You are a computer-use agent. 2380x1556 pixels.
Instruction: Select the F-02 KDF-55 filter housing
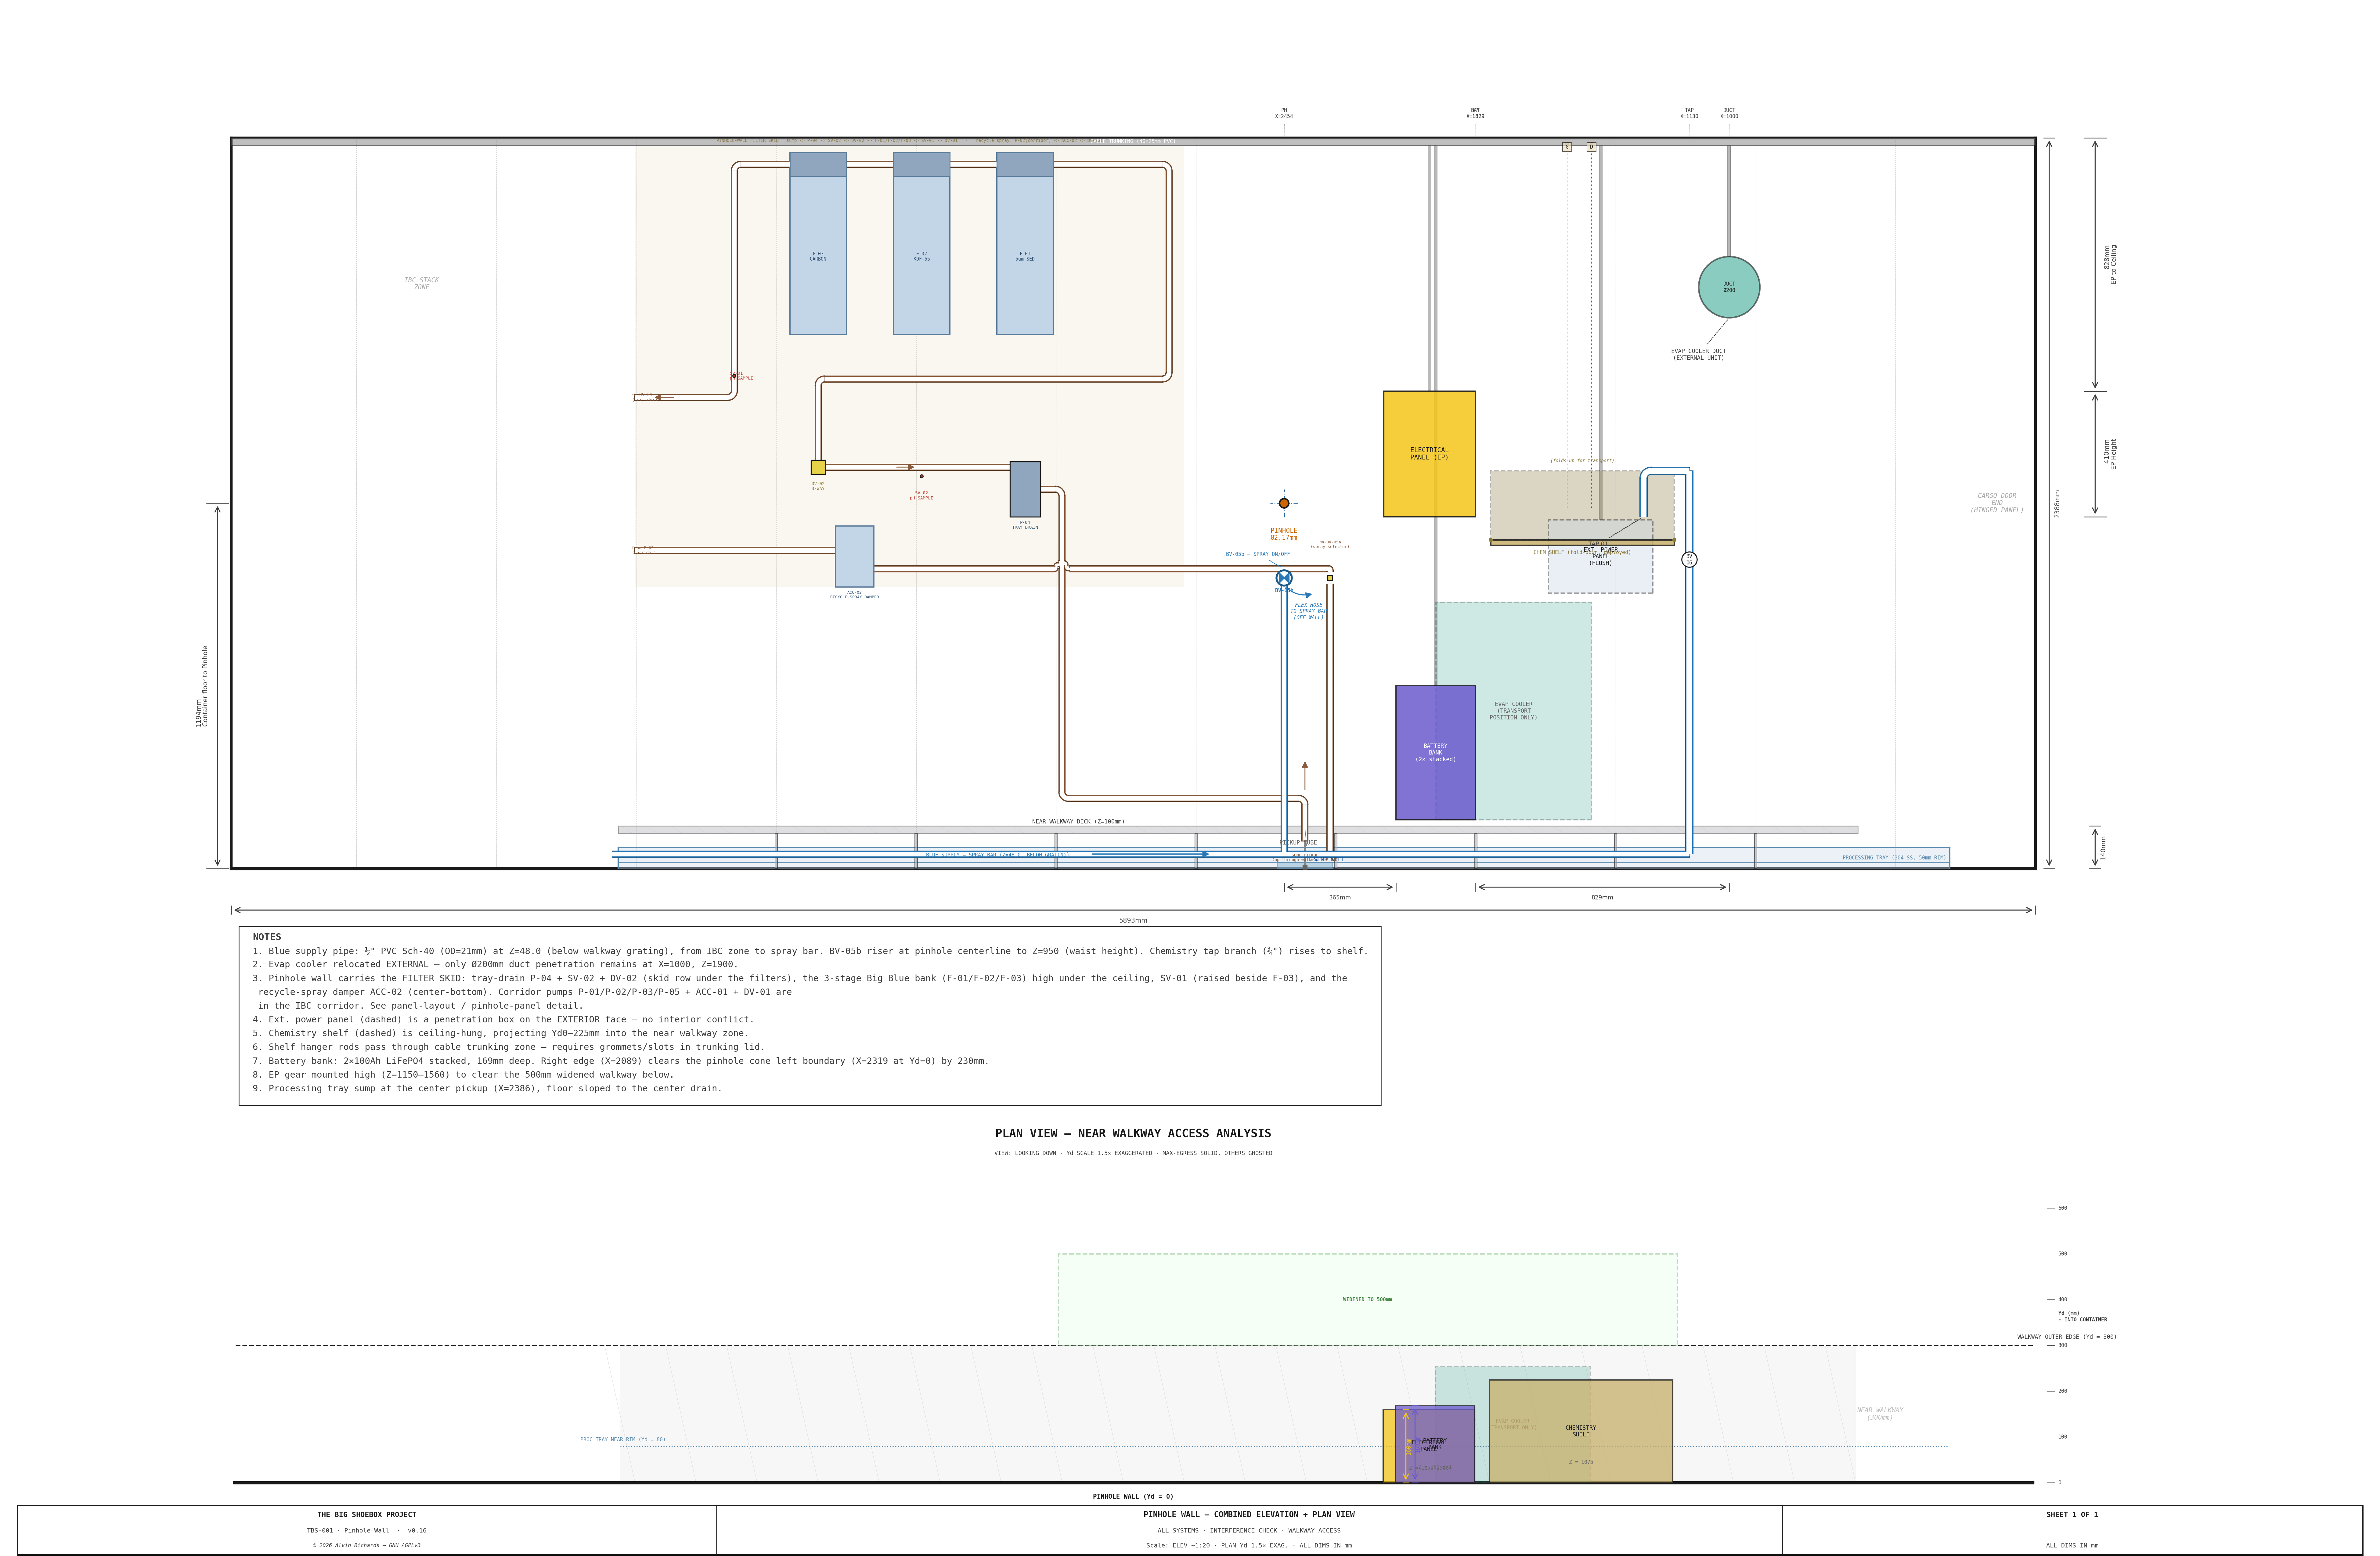[x=922, y=243]
